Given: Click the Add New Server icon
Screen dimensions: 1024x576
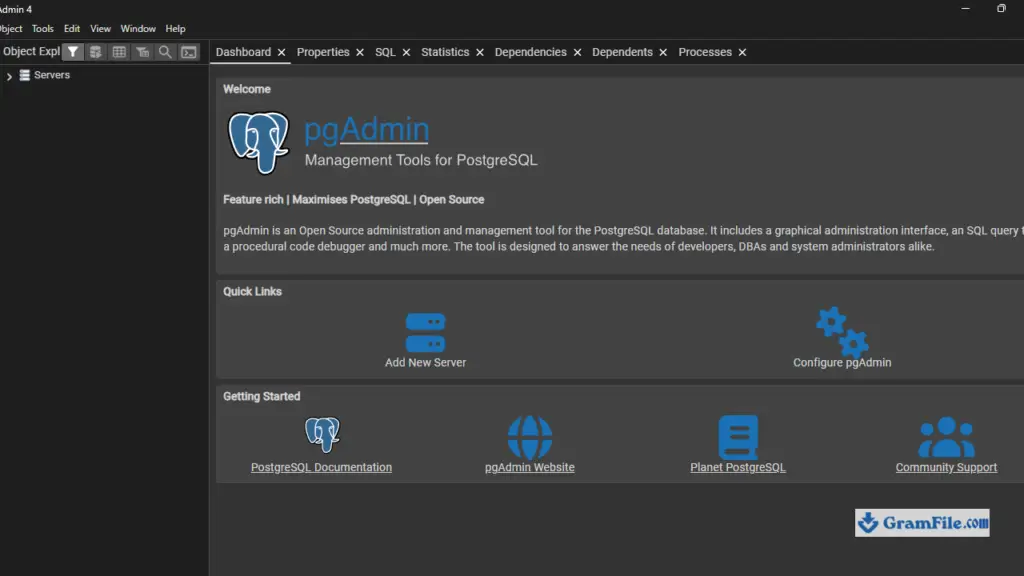Looking at the screenshot, I should [425, 332].
